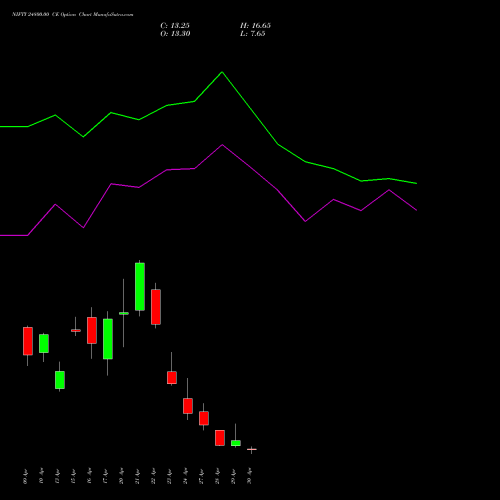Image resolution: width=500 pixels, height=500 pixels.
Task: Click the close value C: 13.25
Action: coord(175,26)
